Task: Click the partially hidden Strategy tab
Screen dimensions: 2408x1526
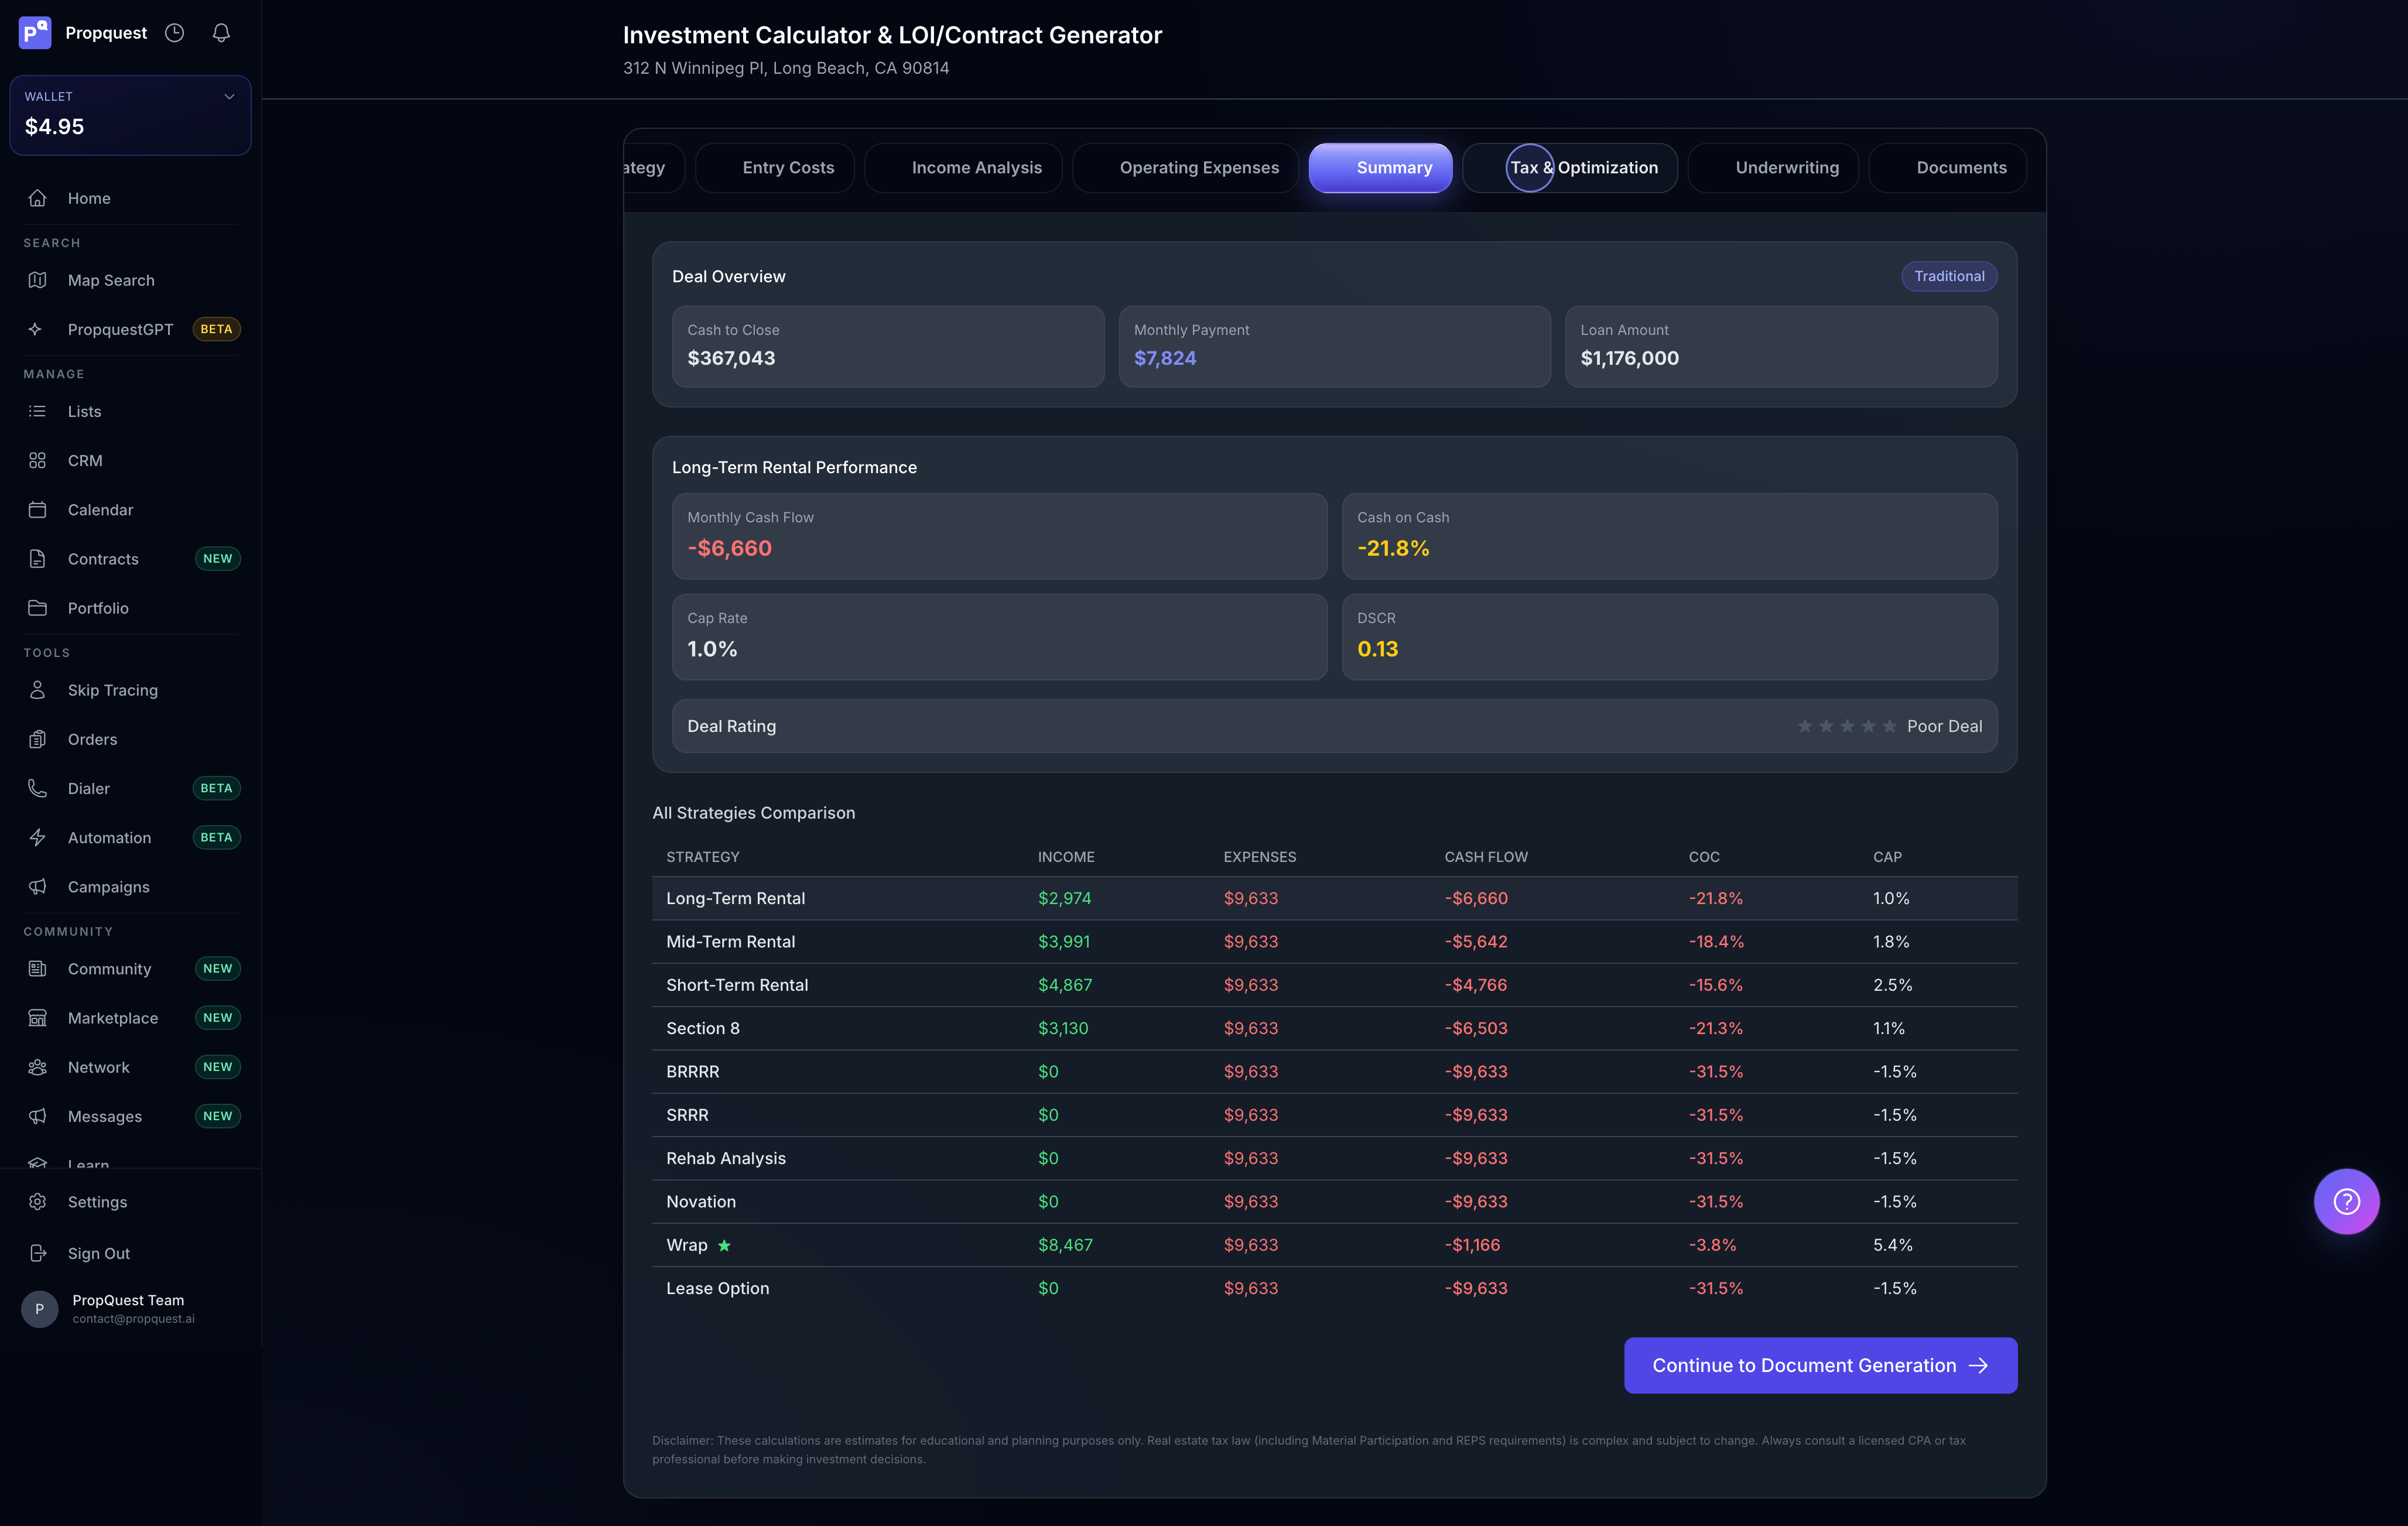Action: click(x=654, y=168)
